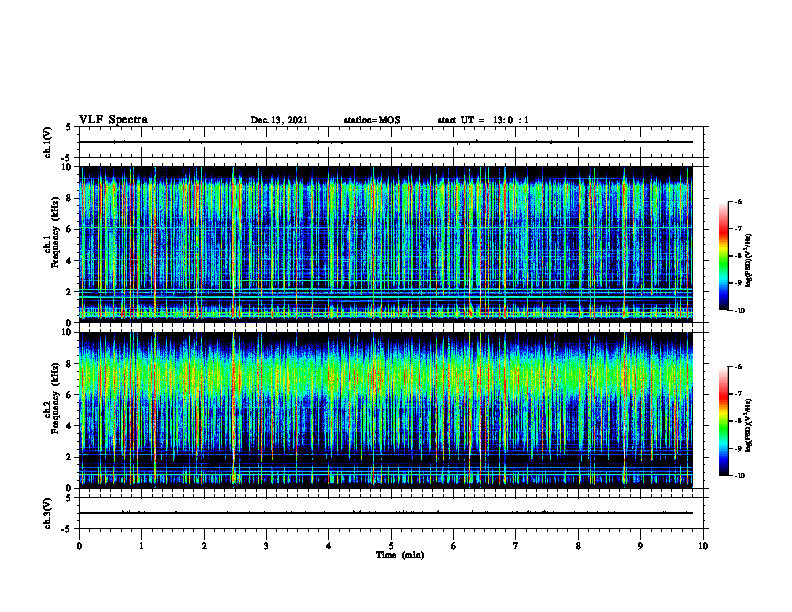Click the ch.1 "Frequency (kHz)" axis label

55,233
